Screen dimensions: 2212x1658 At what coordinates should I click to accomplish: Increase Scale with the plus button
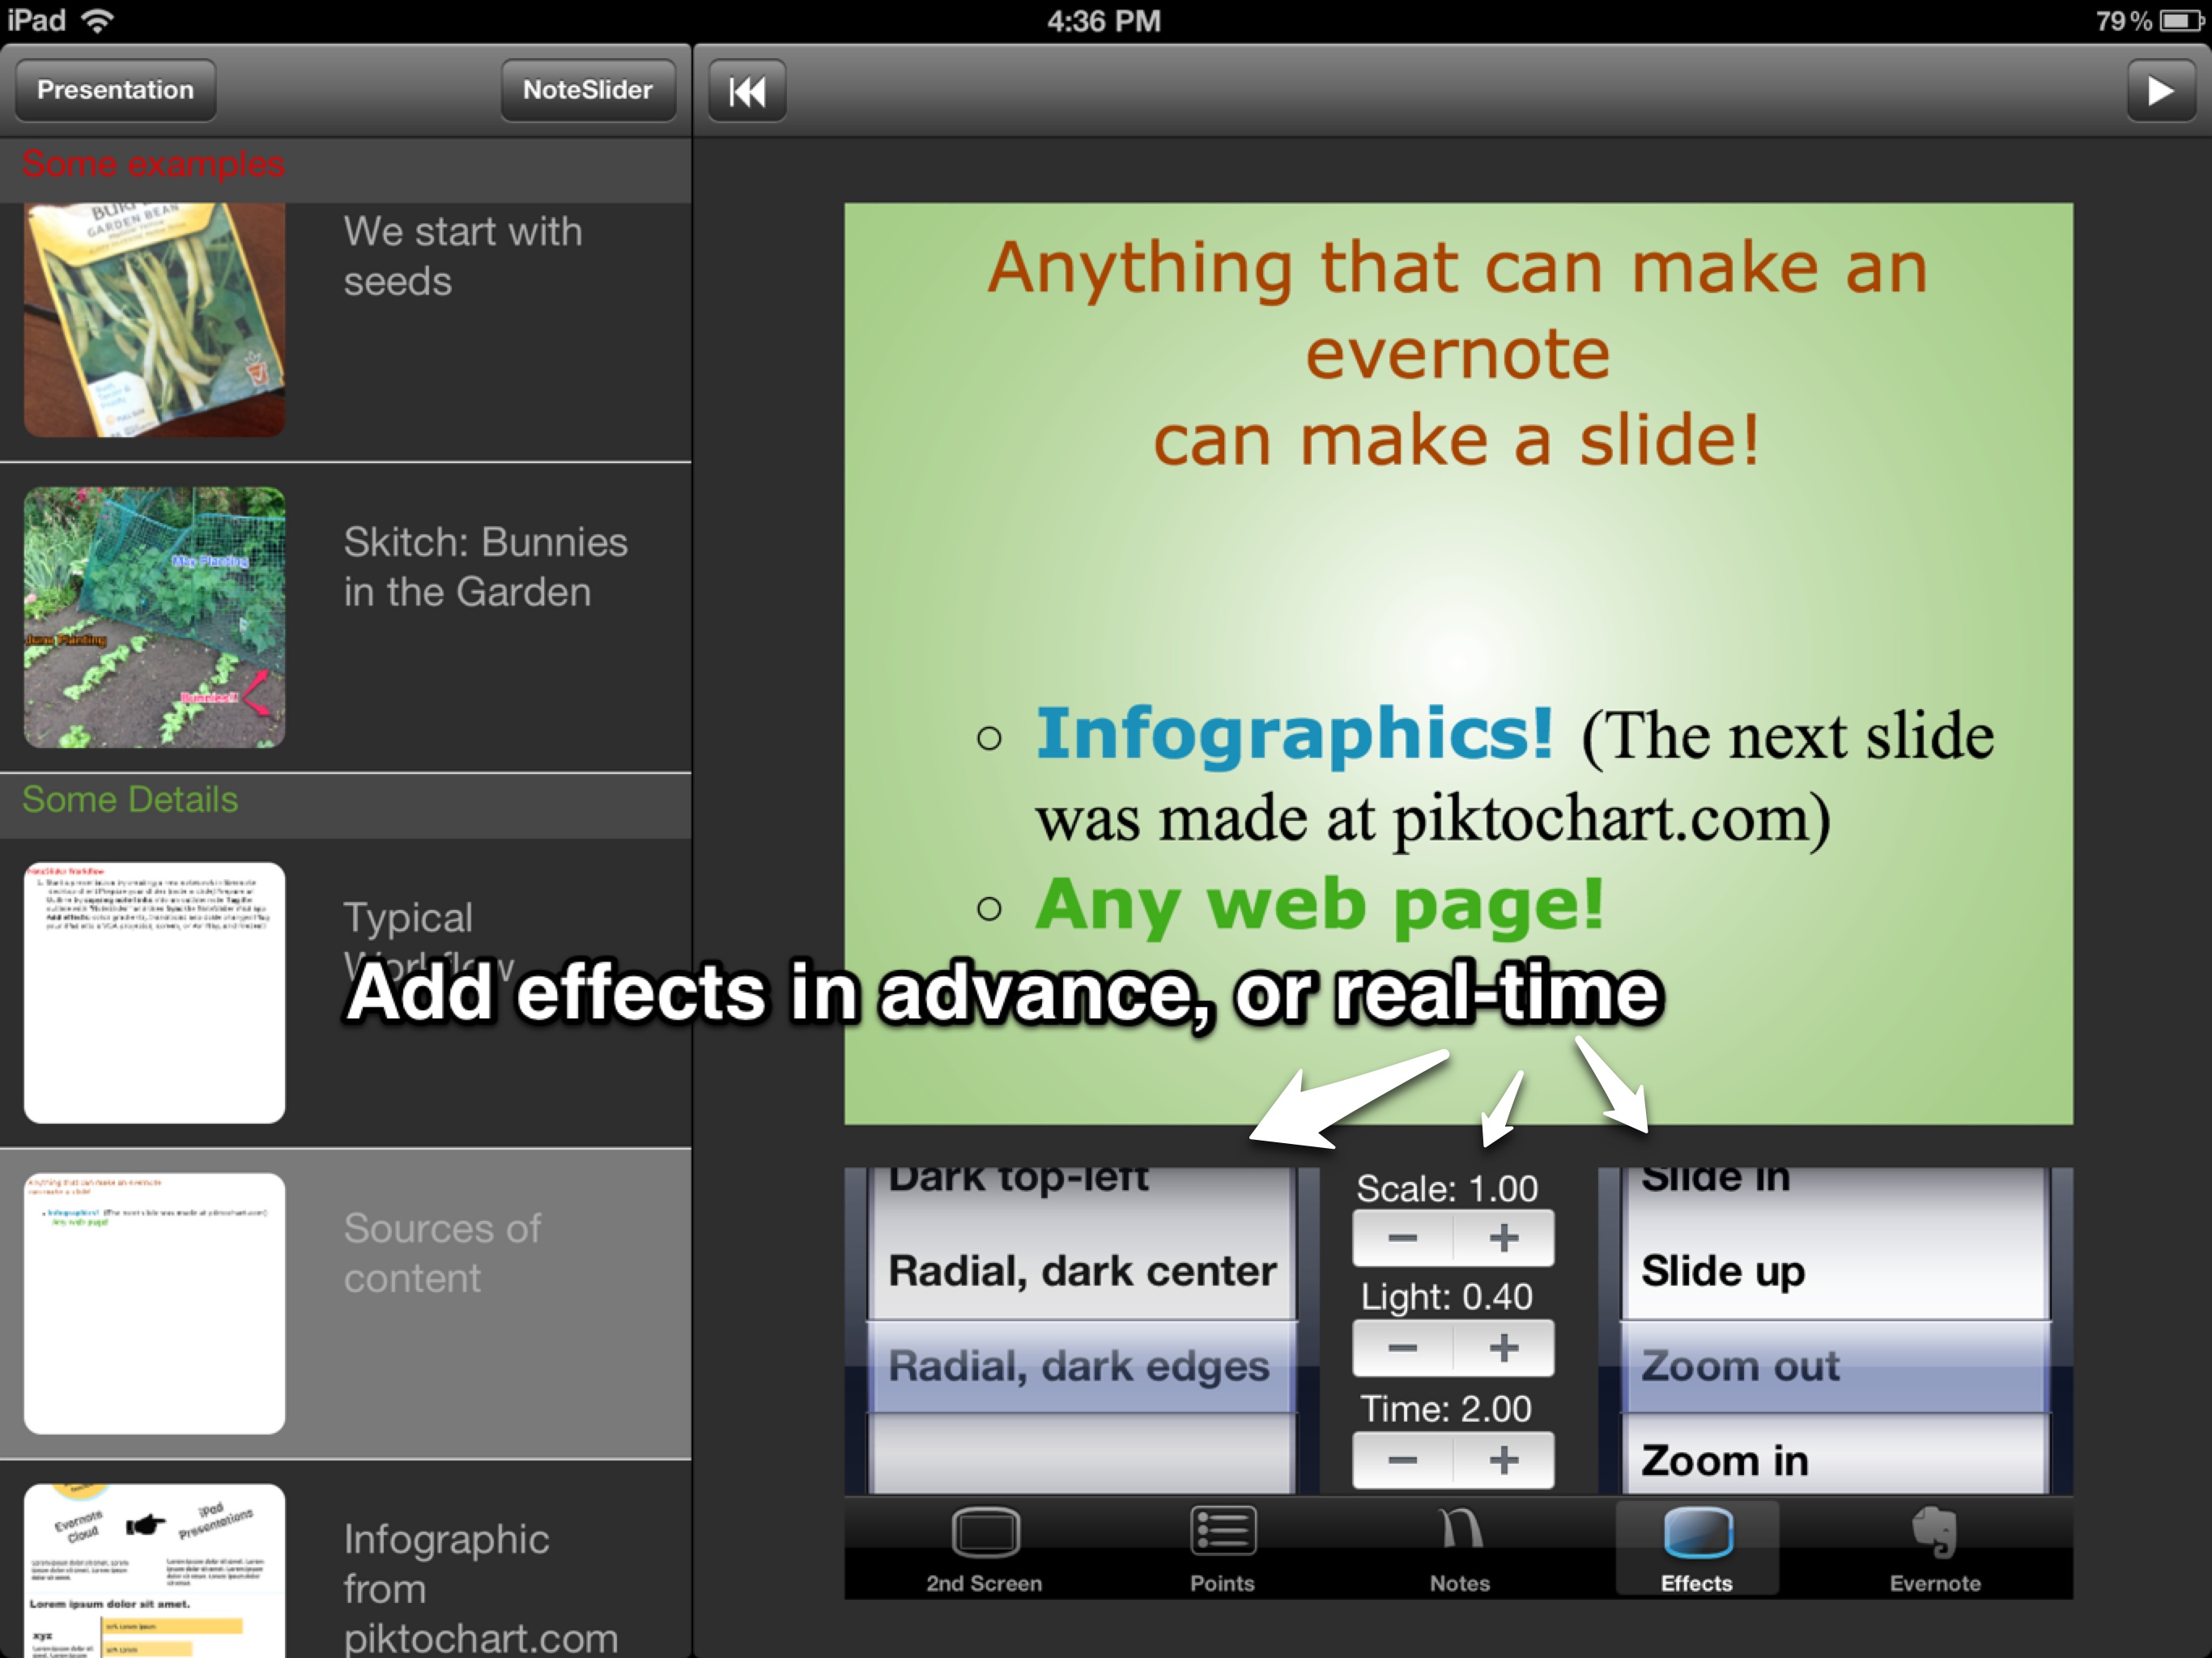click(1504, 1239)
